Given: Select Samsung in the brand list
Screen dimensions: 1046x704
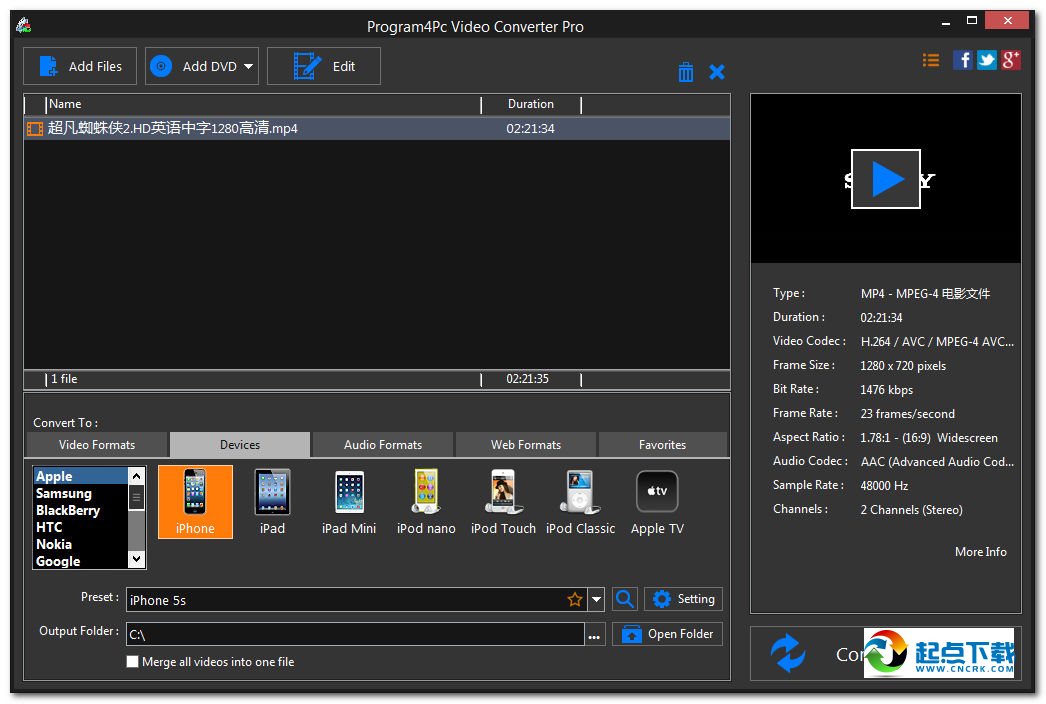Looking at the screenshot, I should click(x=80, y=493).
